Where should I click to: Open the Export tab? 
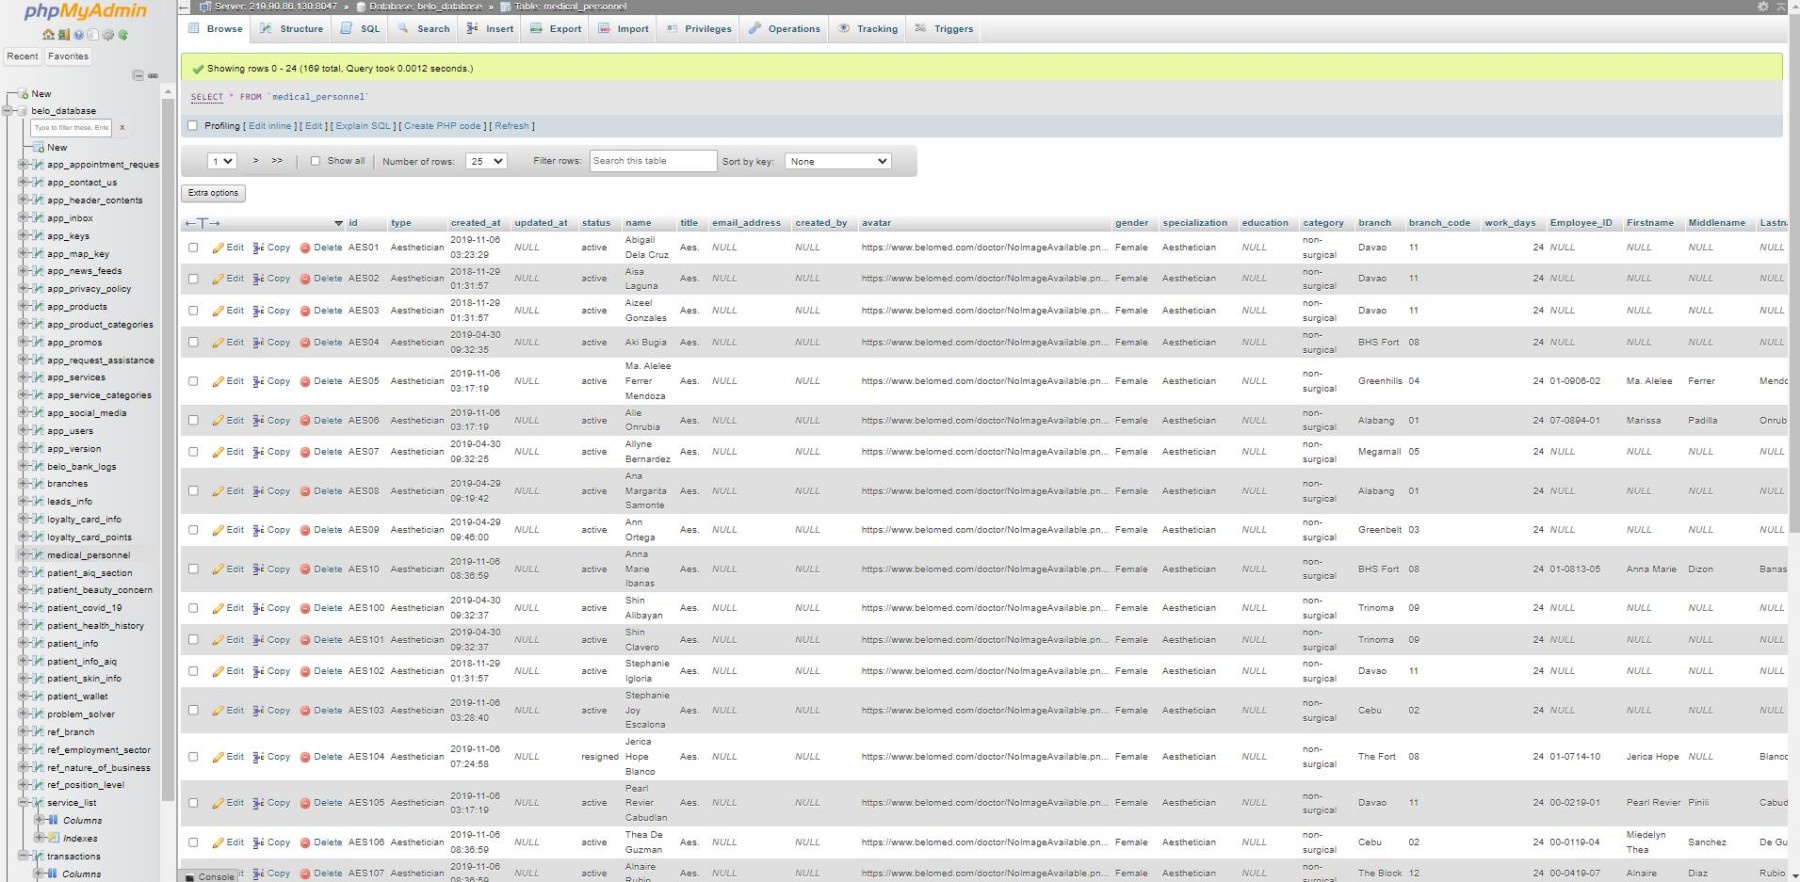[x=555, y=29]
